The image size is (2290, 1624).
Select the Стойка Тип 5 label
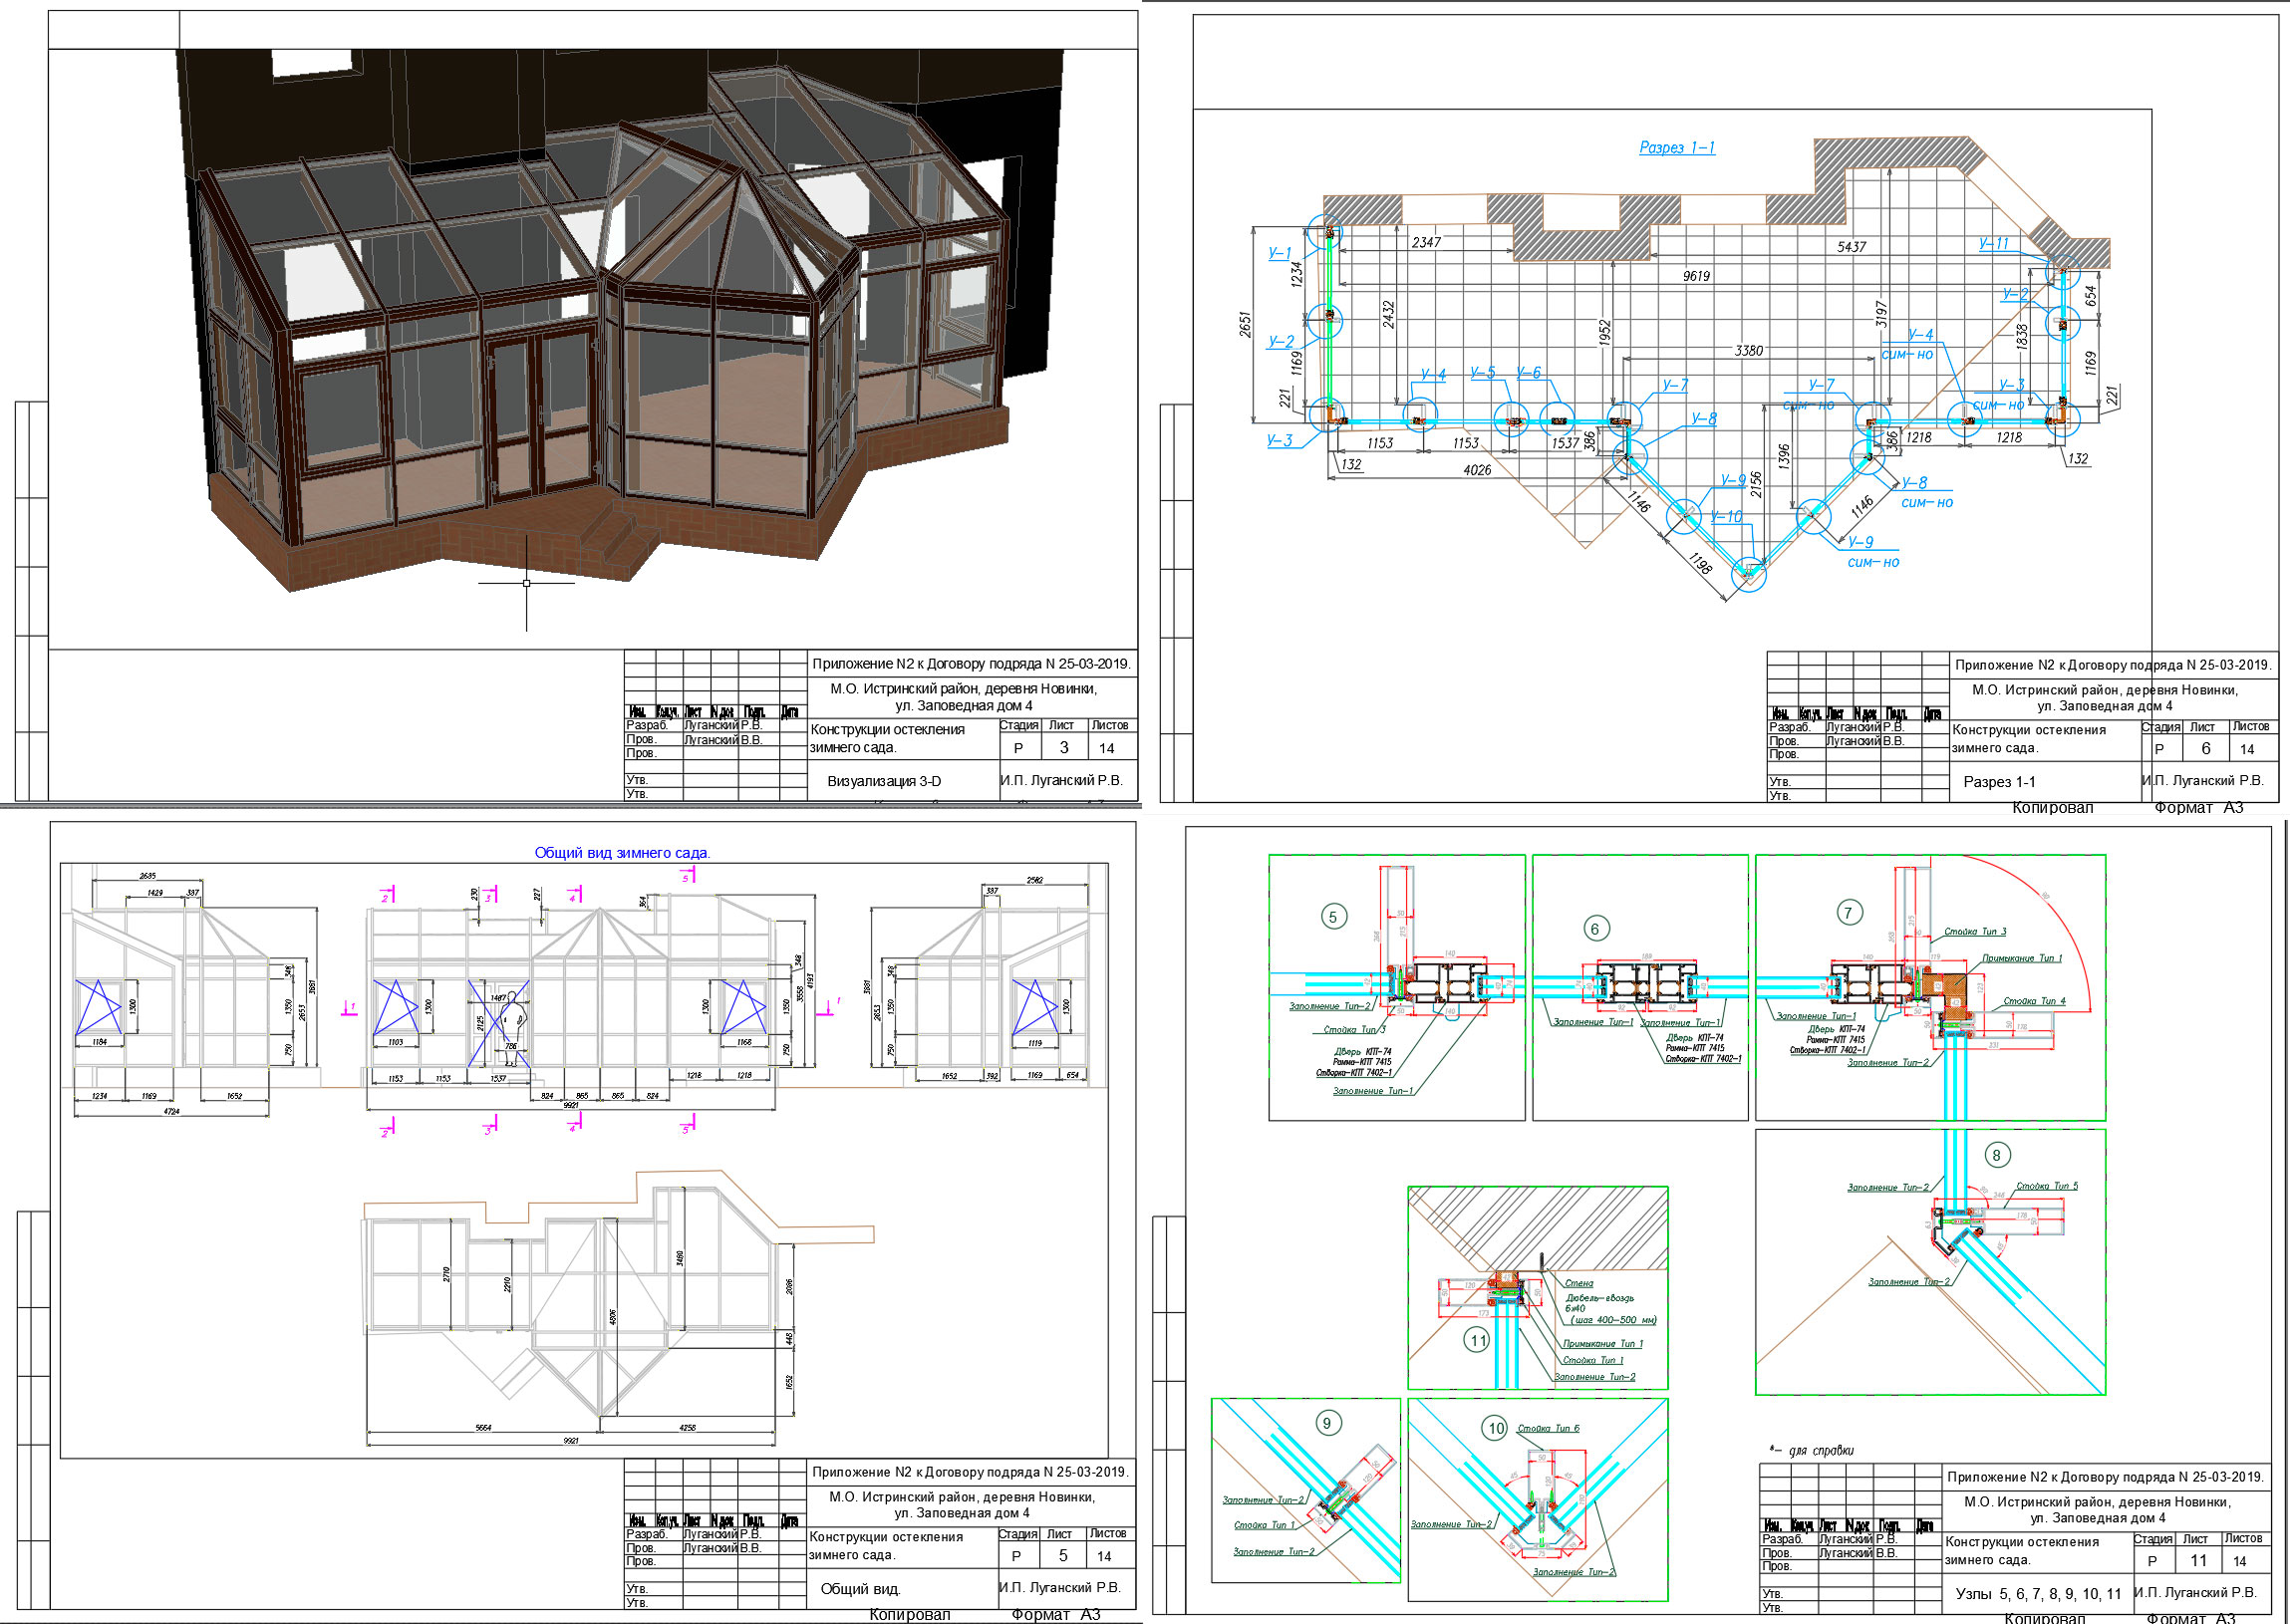click(x=2047, y=1186)
